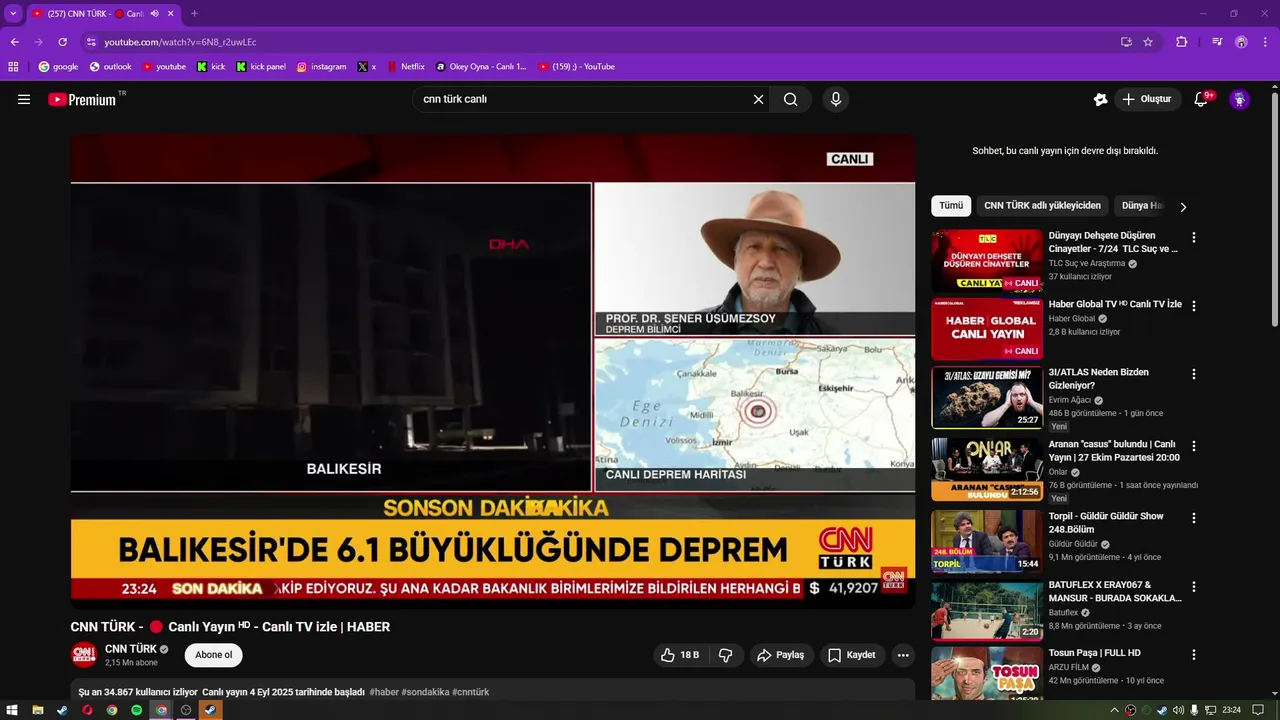Open 3I/ATLAS Evrim Ağacı thumbnail

click(987, 397)
